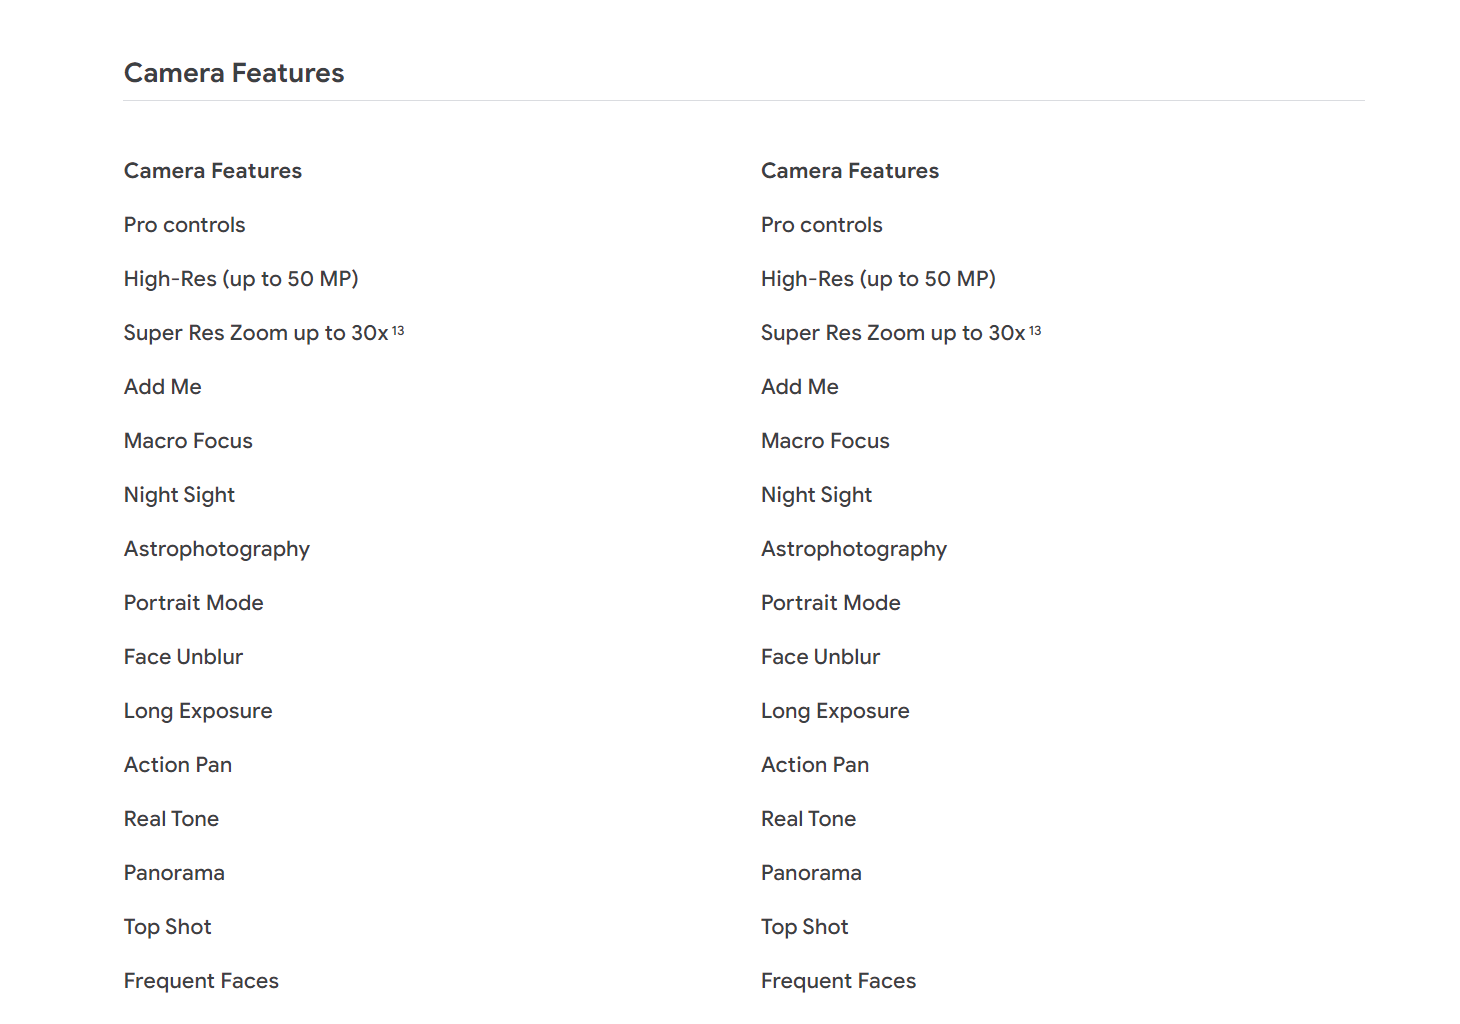Screen dimensions: 1460x1024
Task: Select Pro controls in the left column
Action: [x=185, y=225]
